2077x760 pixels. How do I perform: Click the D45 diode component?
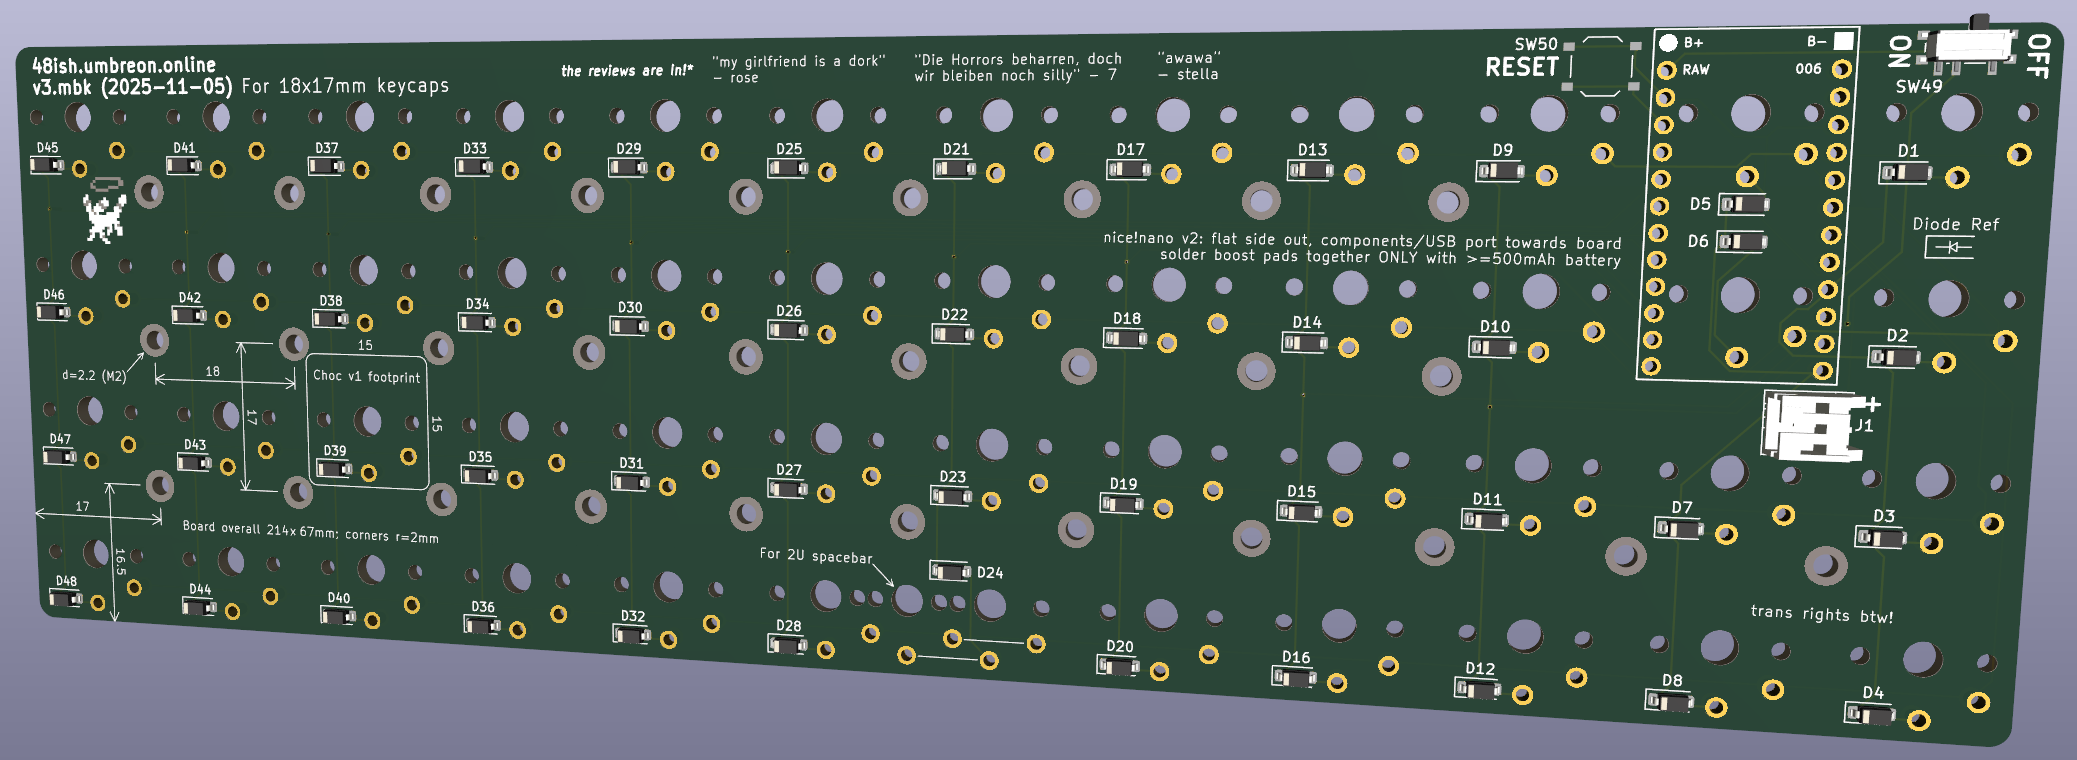[46, 165]
